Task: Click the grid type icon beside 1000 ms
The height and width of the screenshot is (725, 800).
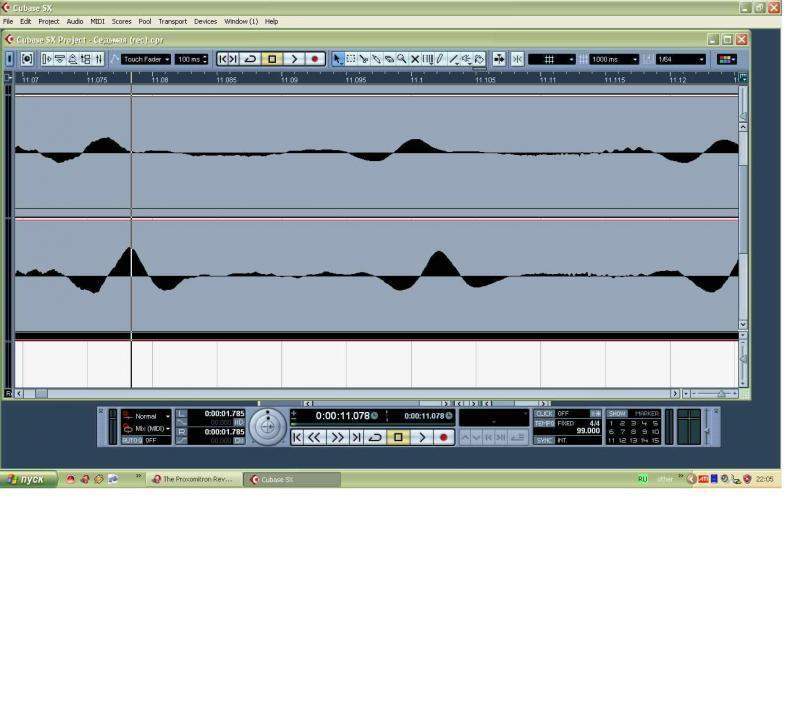Action: [x=582, y=59]
